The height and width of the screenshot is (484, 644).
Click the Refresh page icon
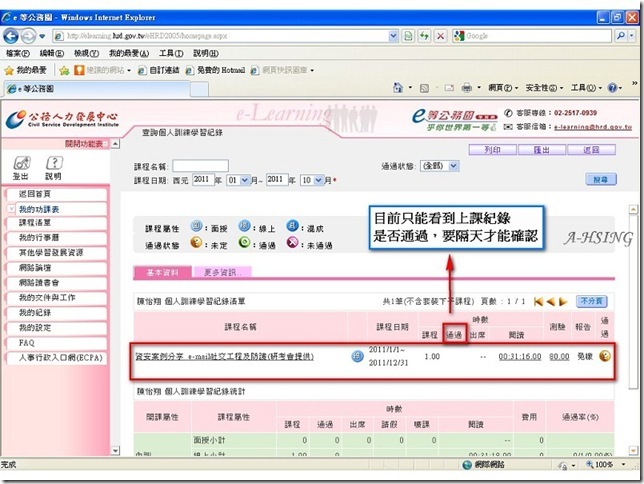[x=424, y=36]
